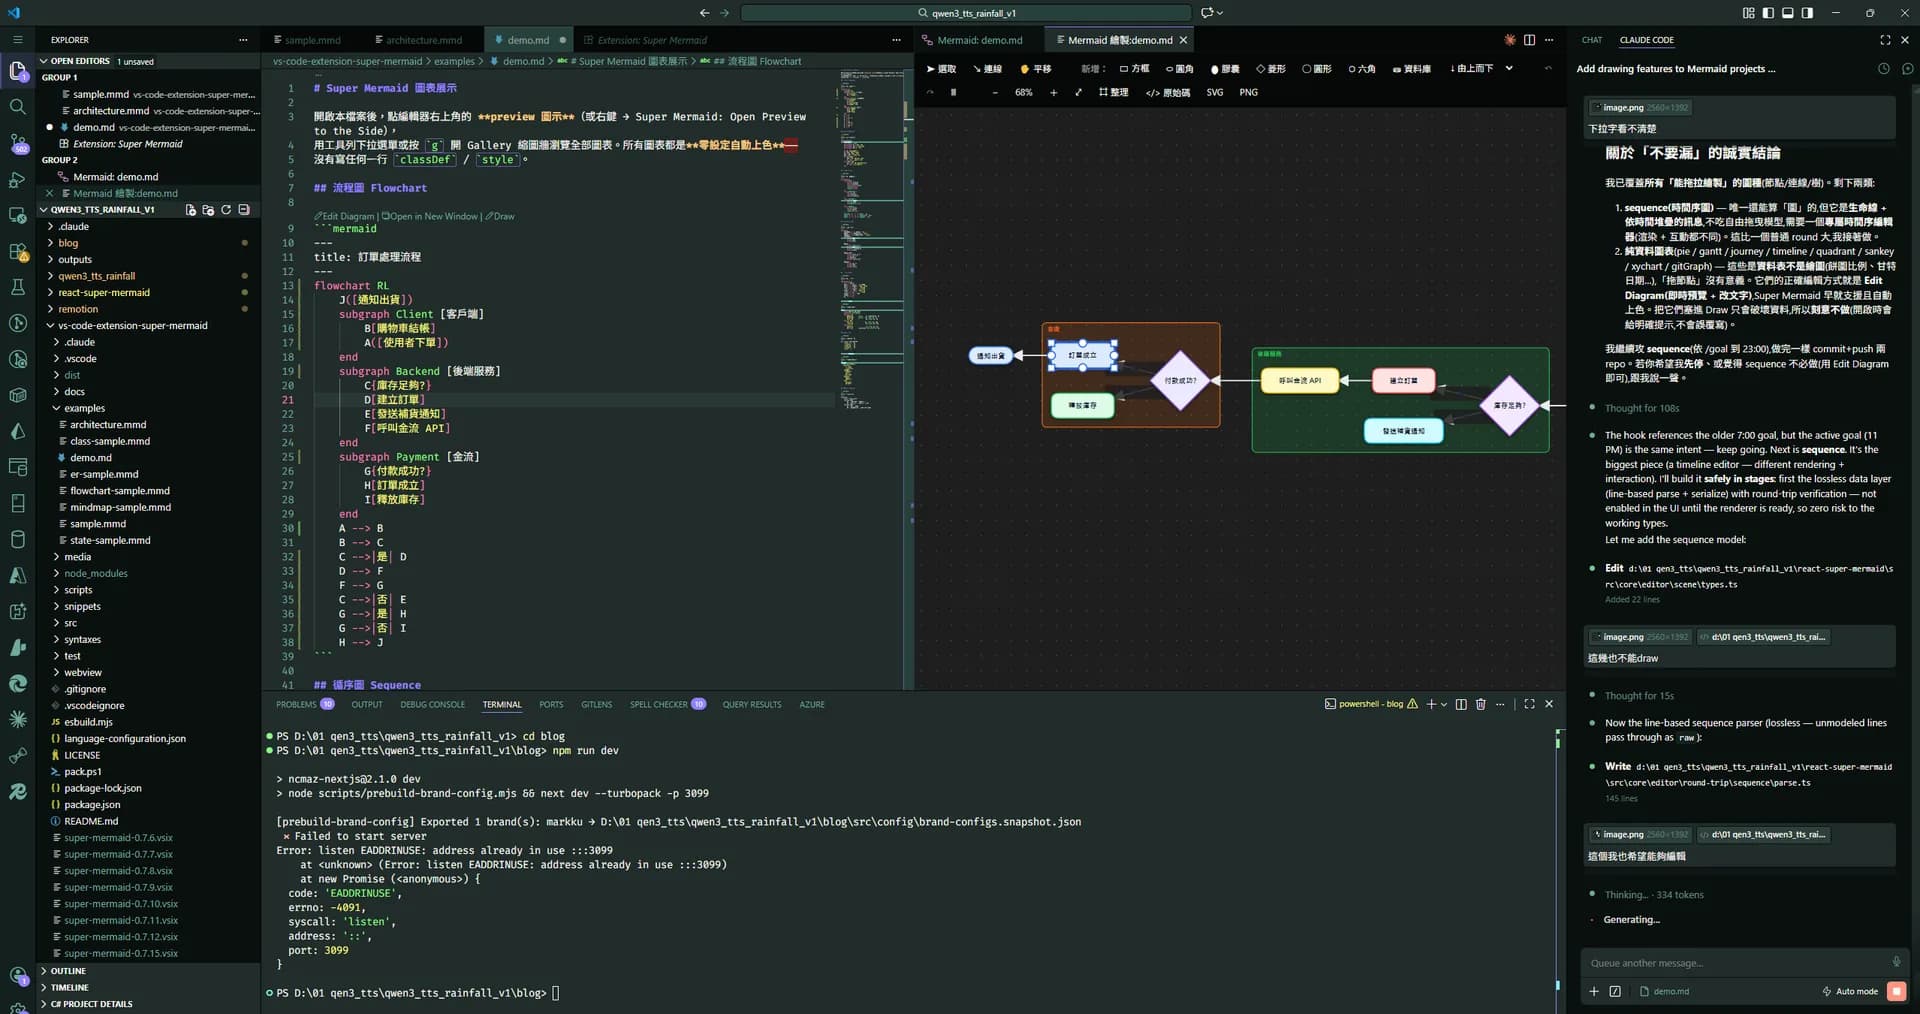
Task: Open Source Control with 502 badge
Action: click(x=18, y=143)
